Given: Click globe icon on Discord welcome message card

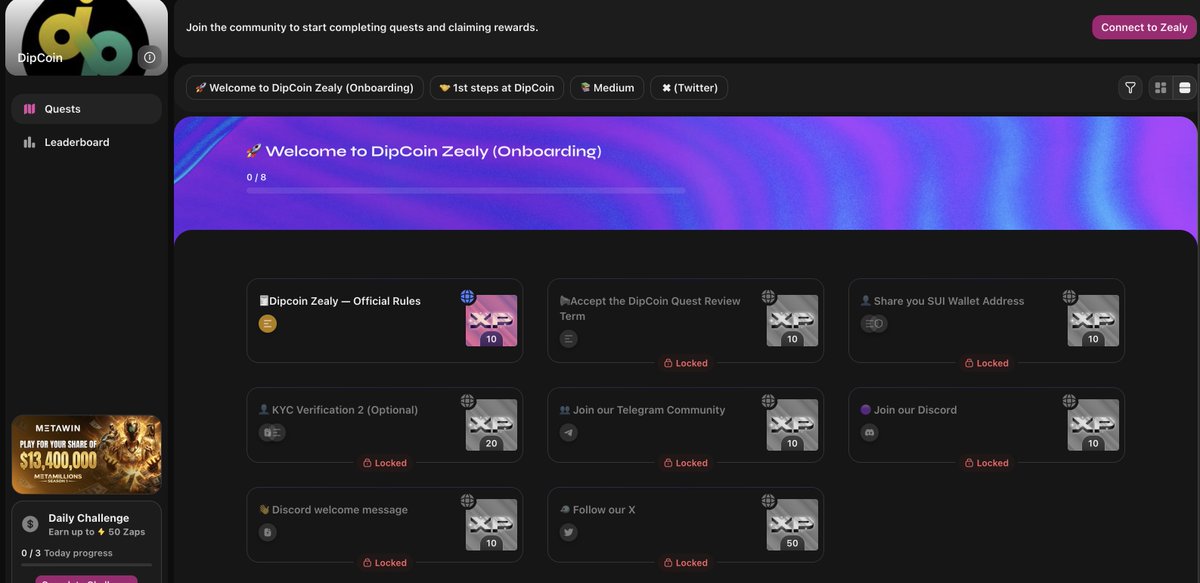Looking at the screenshot, I should [467, 501].
